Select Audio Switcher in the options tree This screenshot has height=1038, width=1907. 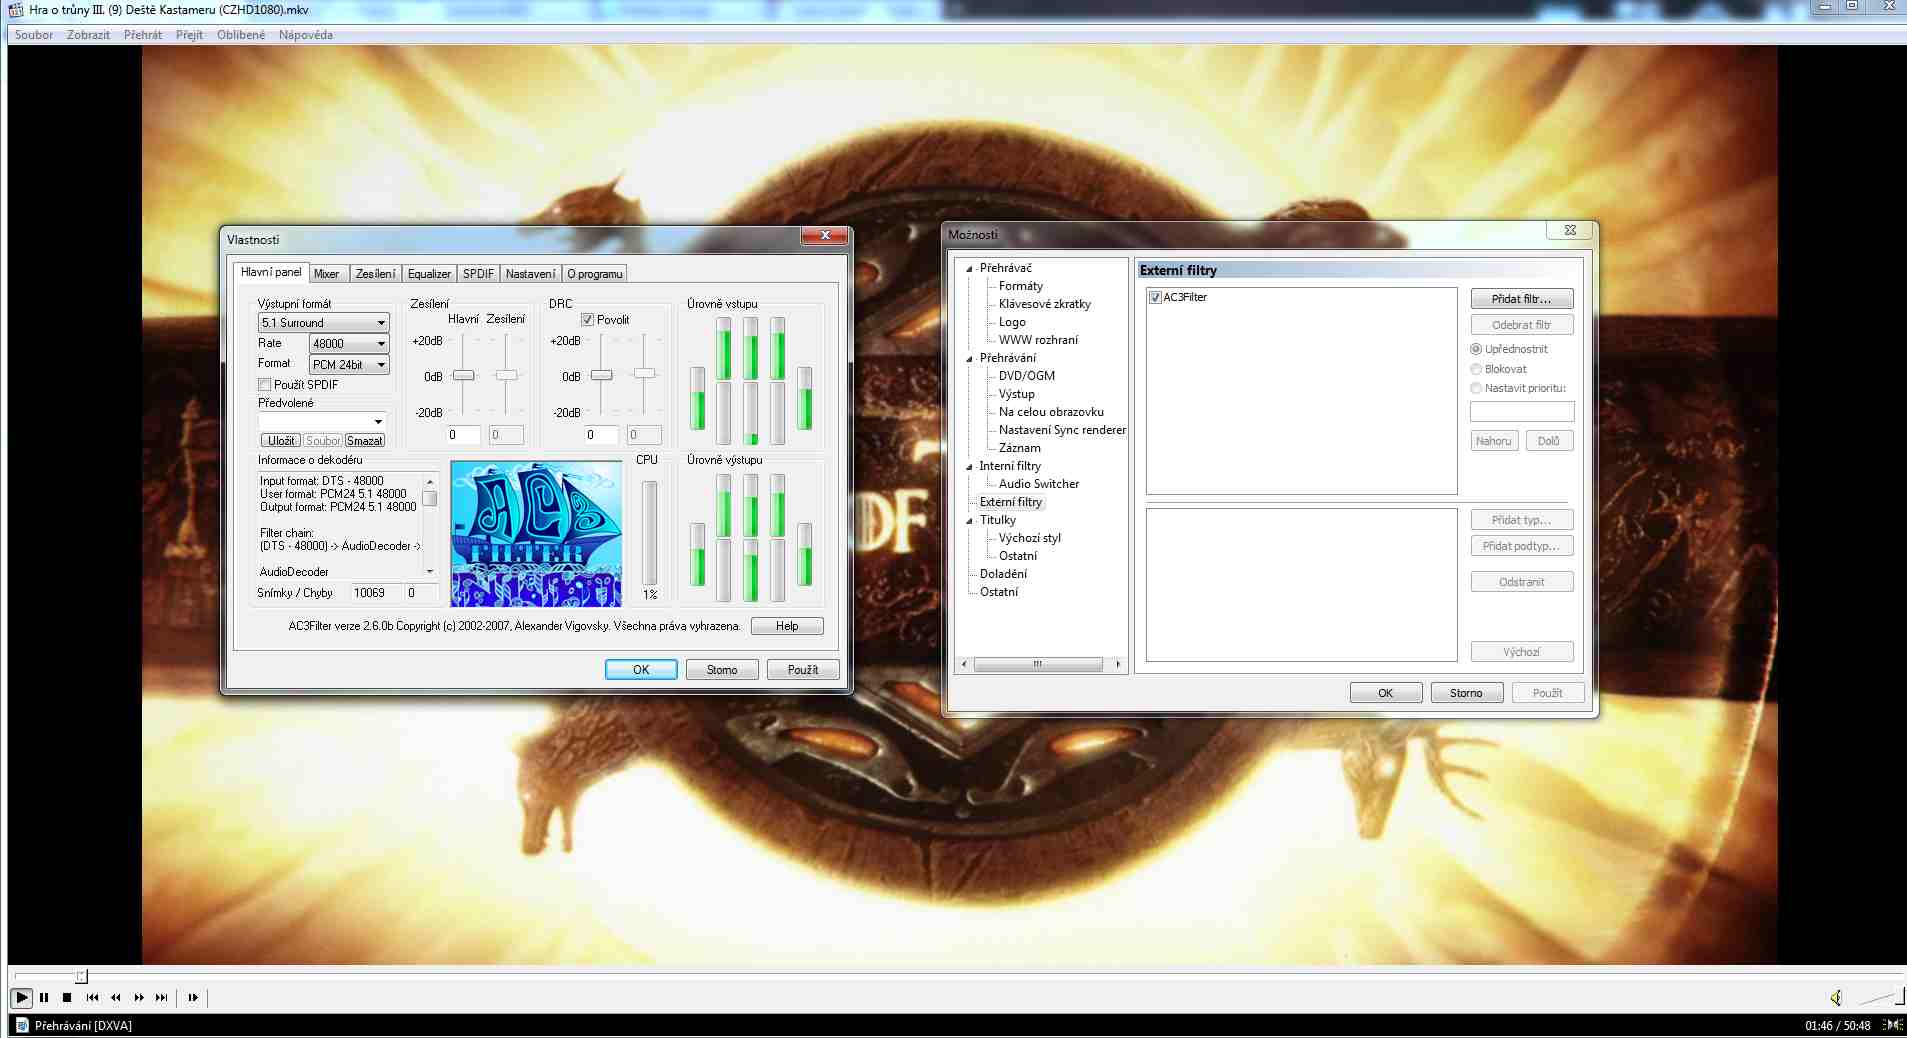point(1039,484)
